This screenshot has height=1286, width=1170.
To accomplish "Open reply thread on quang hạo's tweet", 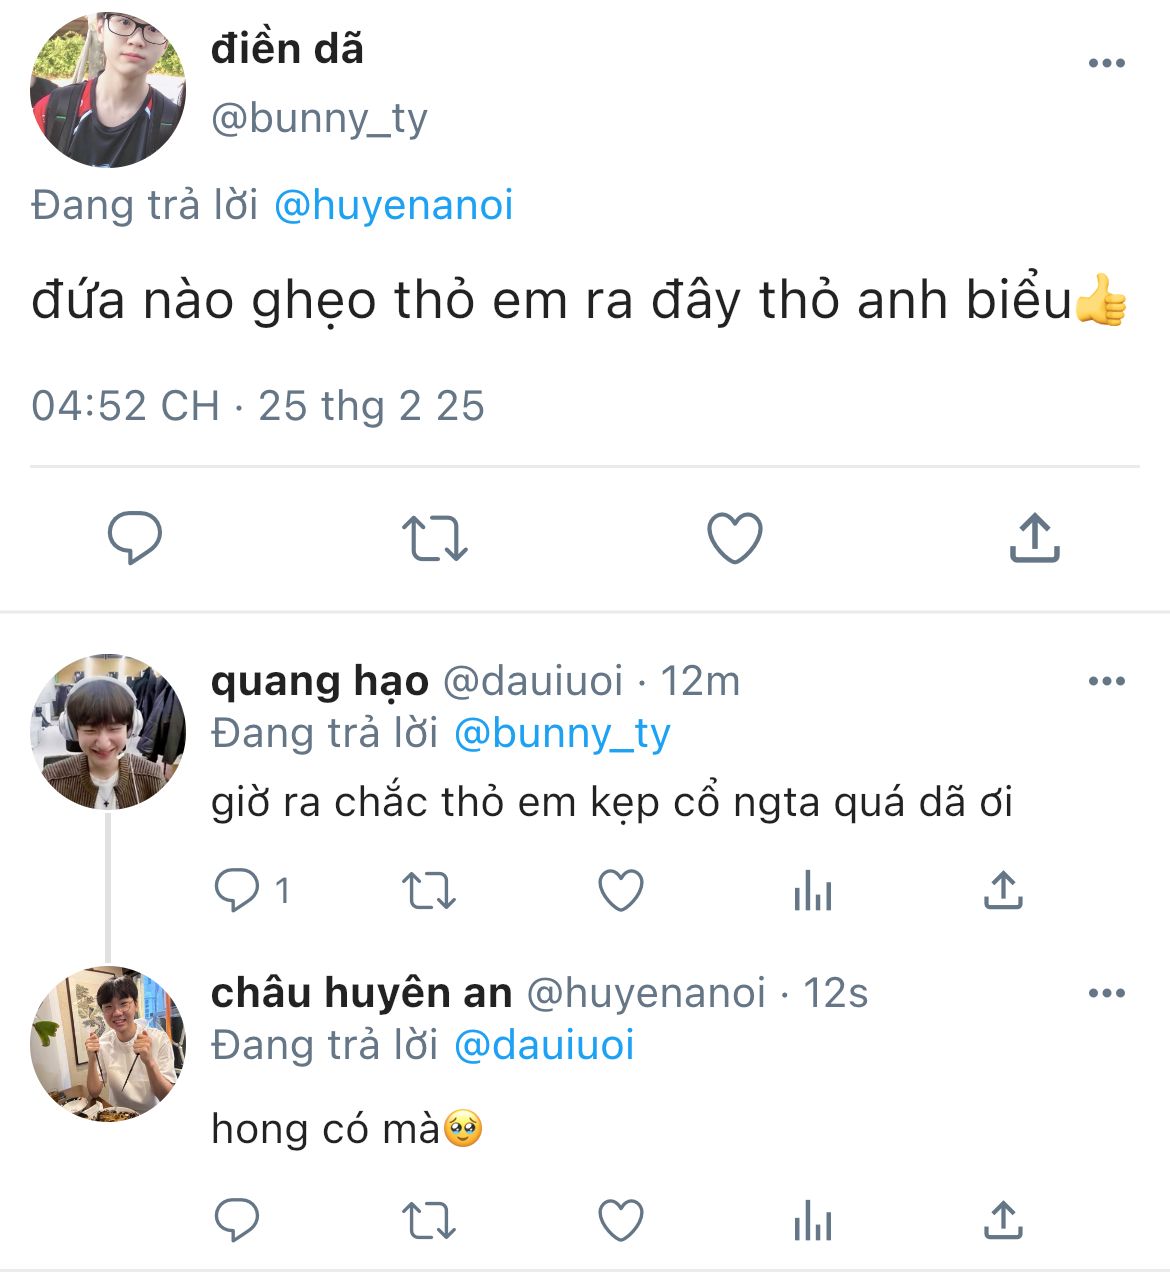I will click(x=238, y=890).
